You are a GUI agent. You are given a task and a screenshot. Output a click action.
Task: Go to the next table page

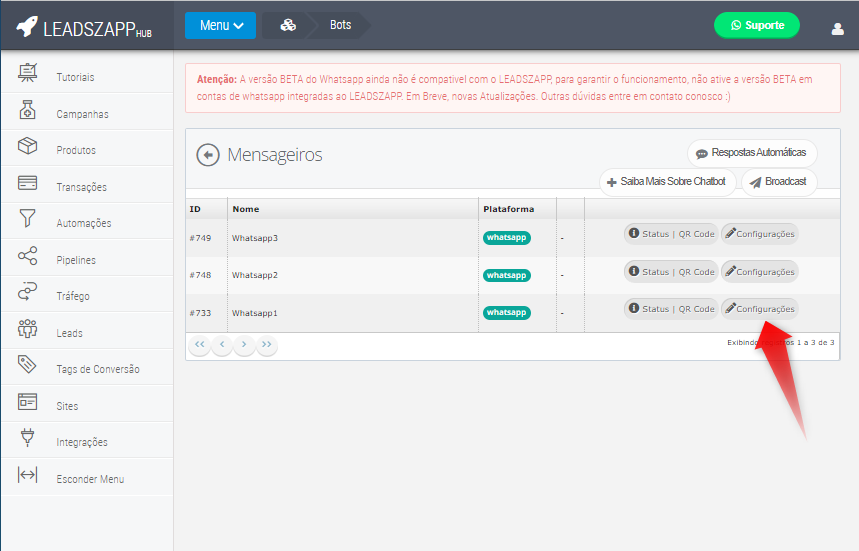pos(244,344)
